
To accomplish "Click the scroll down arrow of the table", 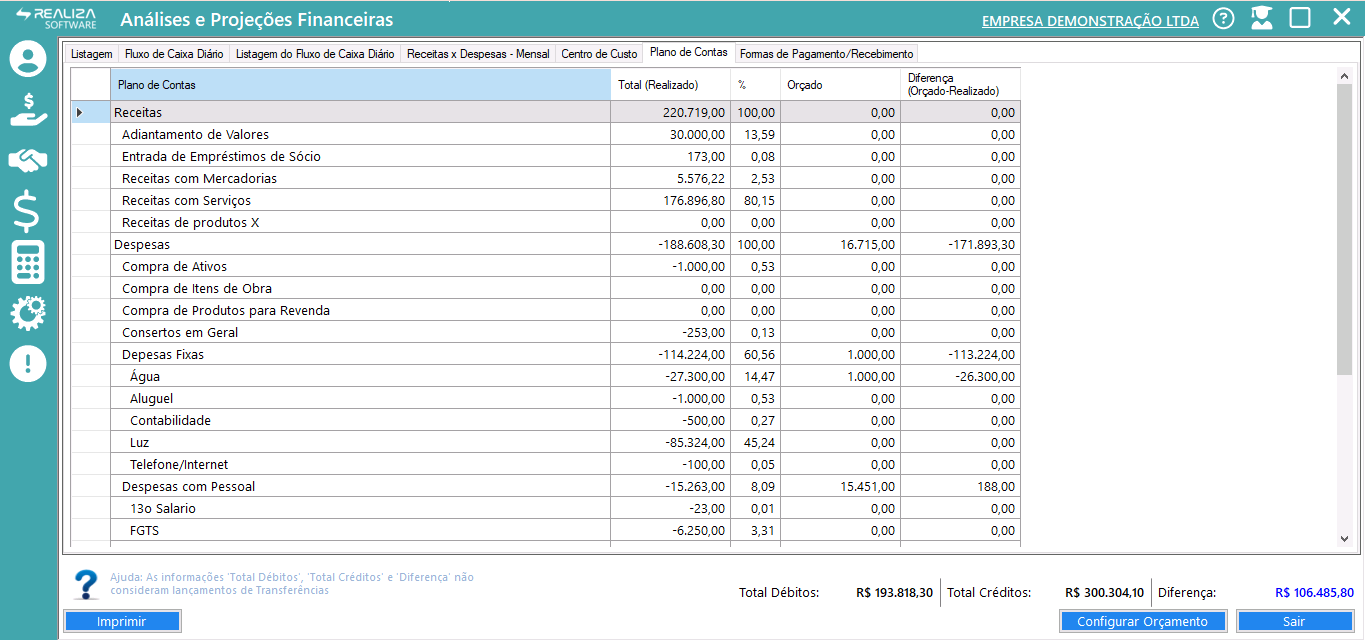I will [1345, 538].
